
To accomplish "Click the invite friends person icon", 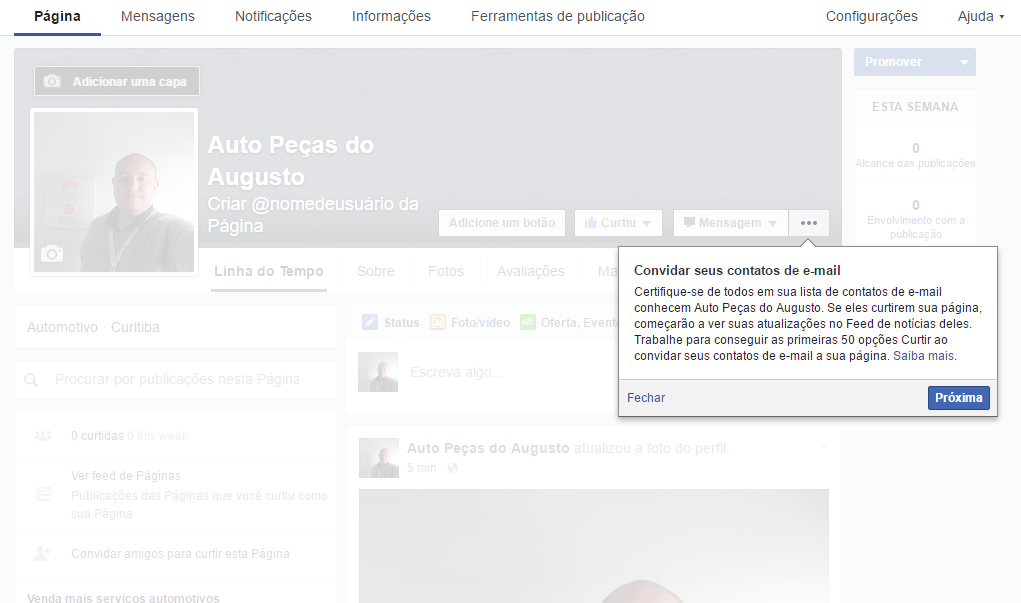I will [42, 554].
